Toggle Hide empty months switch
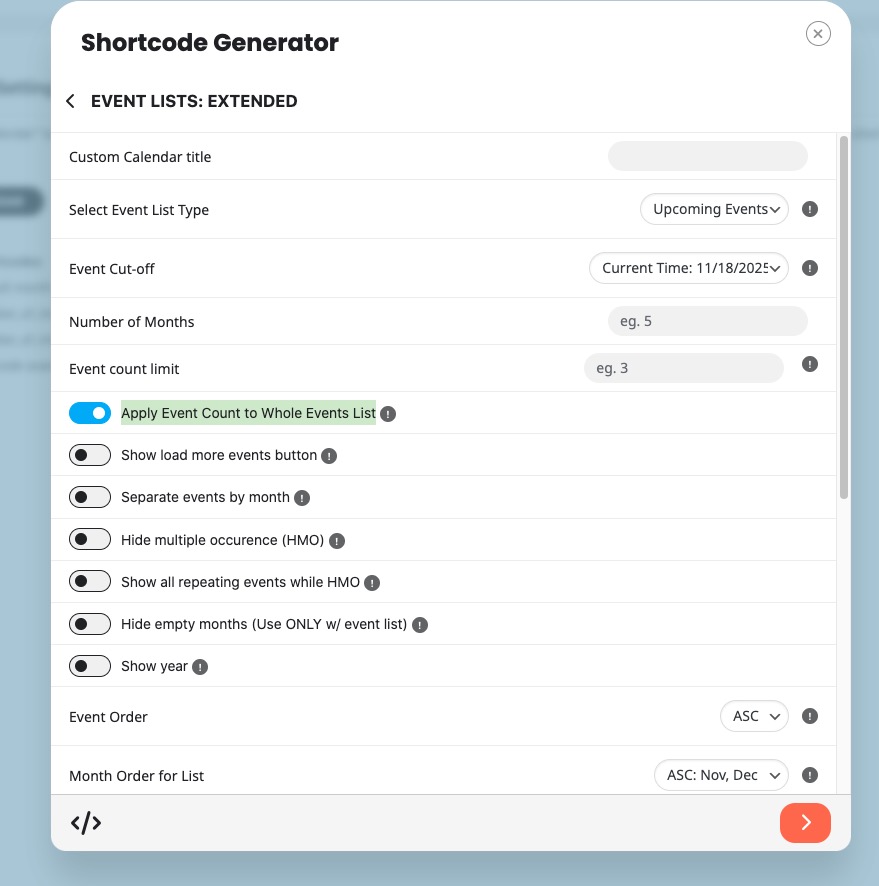 tap(90, 624)
